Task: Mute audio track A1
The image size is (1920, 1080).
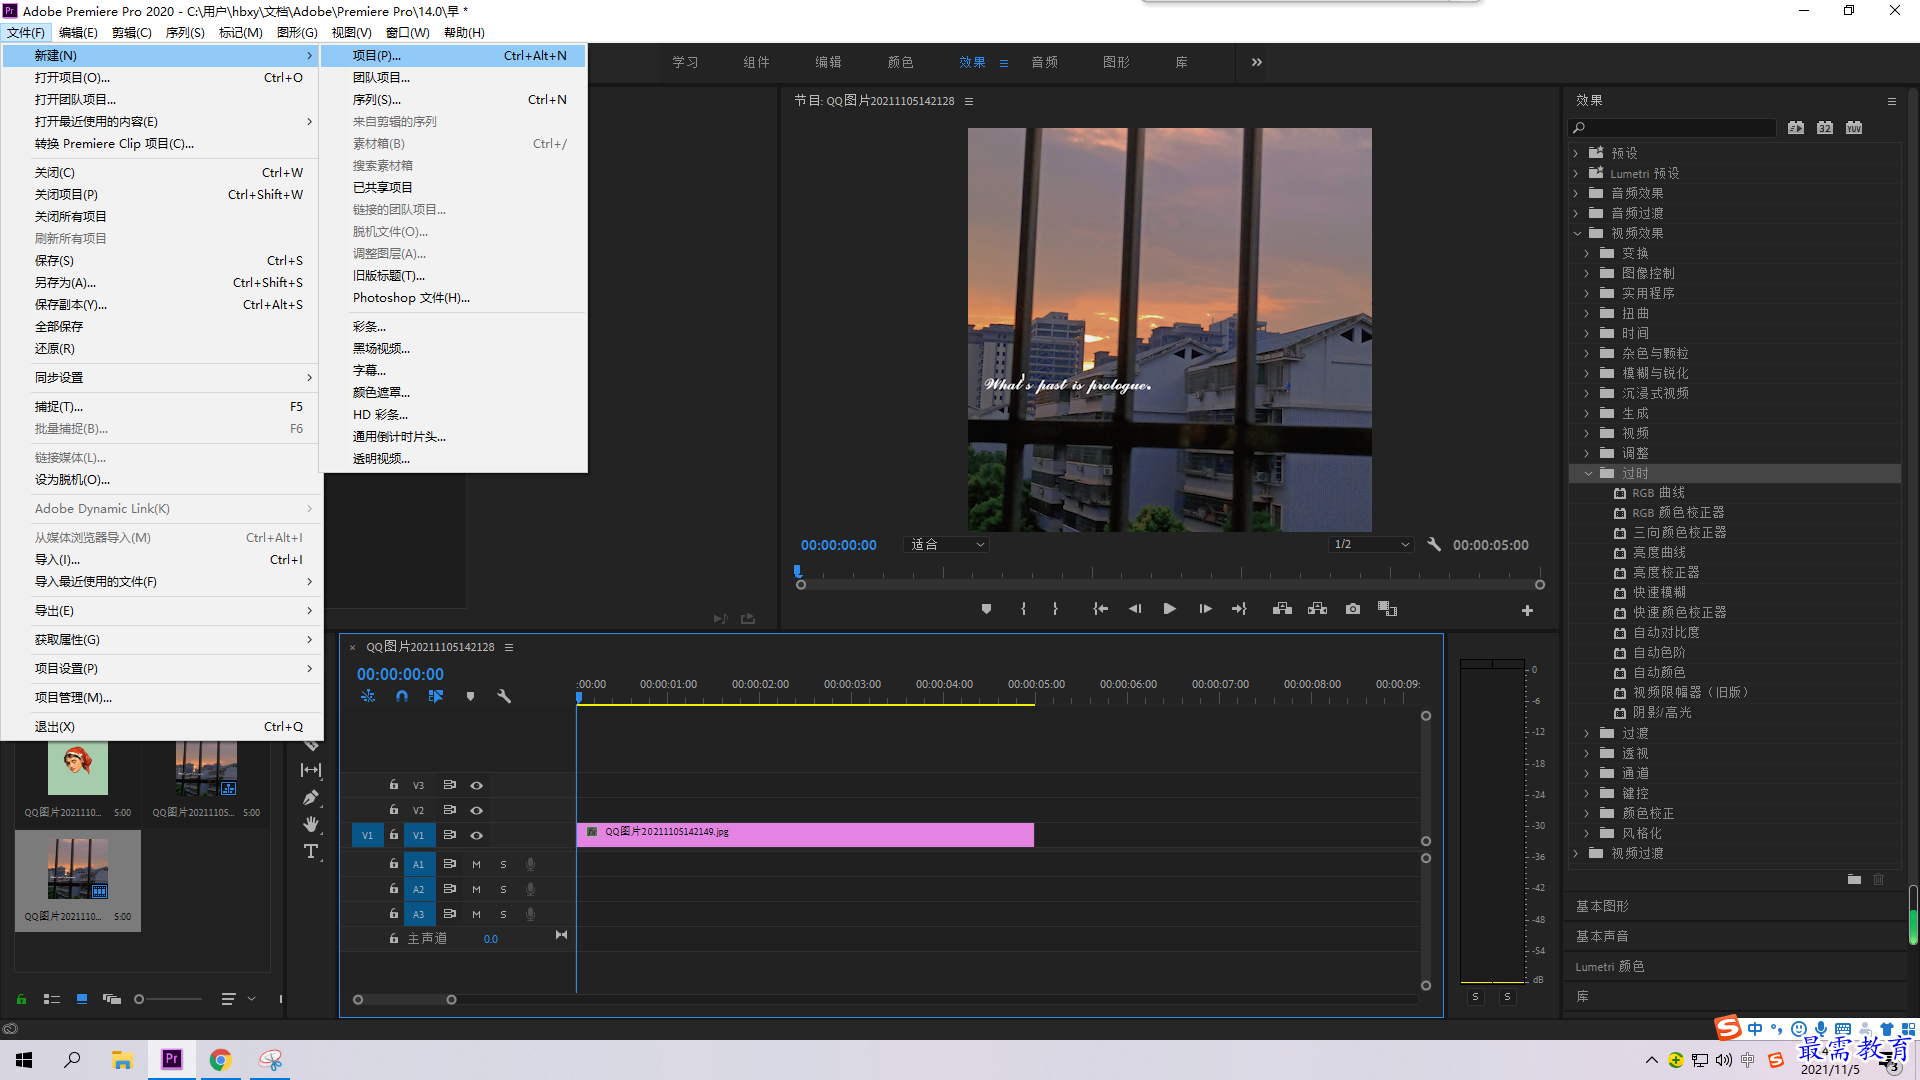Action: click(477, 864)
